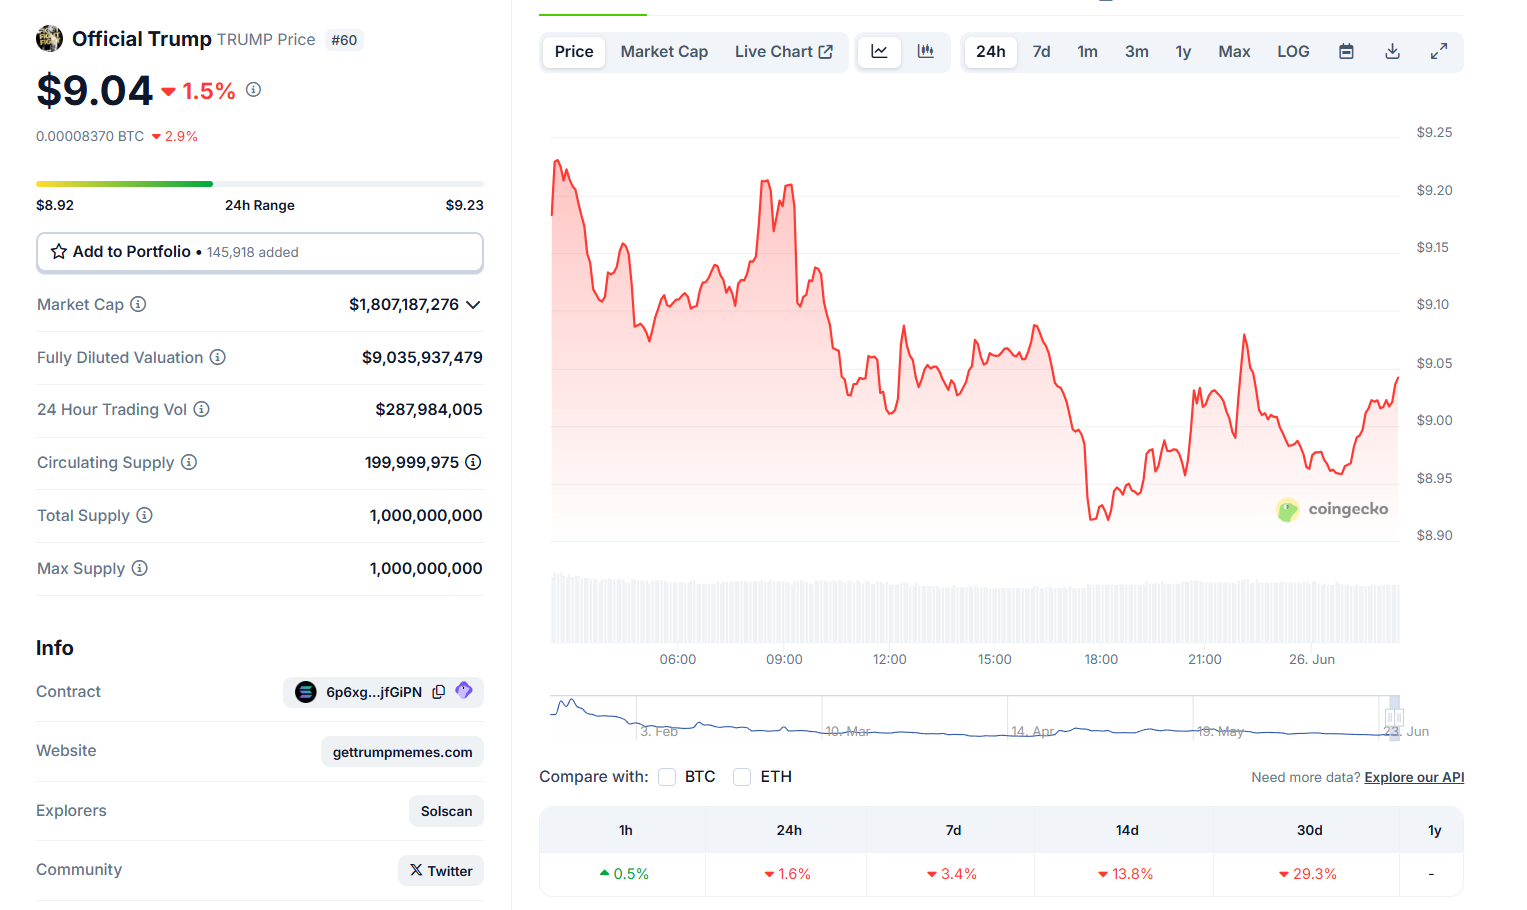Viewport: 1527px width, 910px height.
Task: Download chart data icon
Action: [1392, 52]
